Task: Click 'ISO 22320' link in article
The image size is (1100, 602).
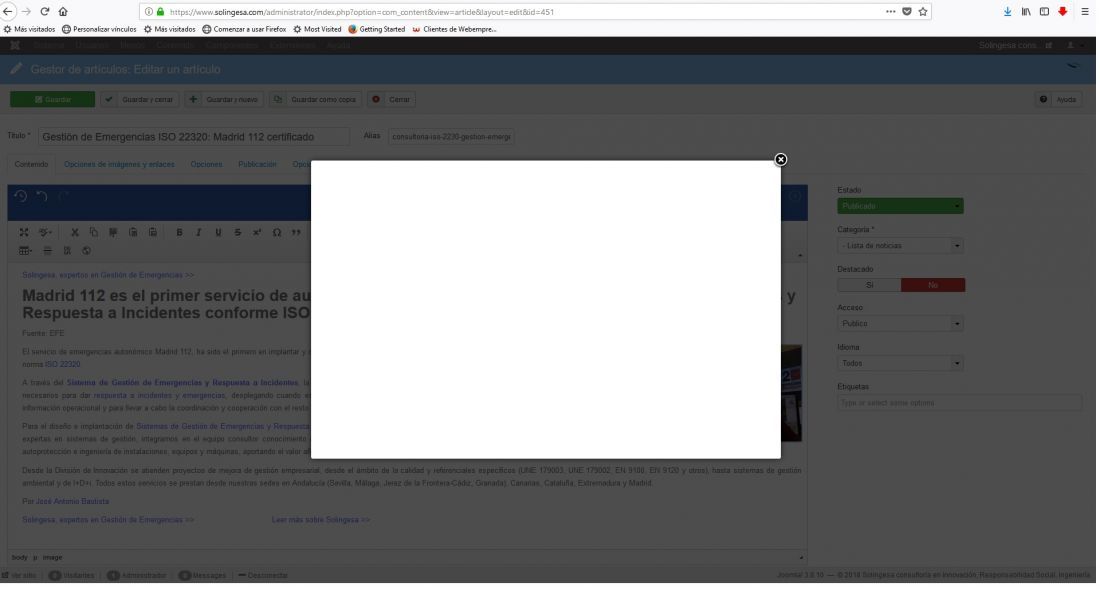Action: 62,364
